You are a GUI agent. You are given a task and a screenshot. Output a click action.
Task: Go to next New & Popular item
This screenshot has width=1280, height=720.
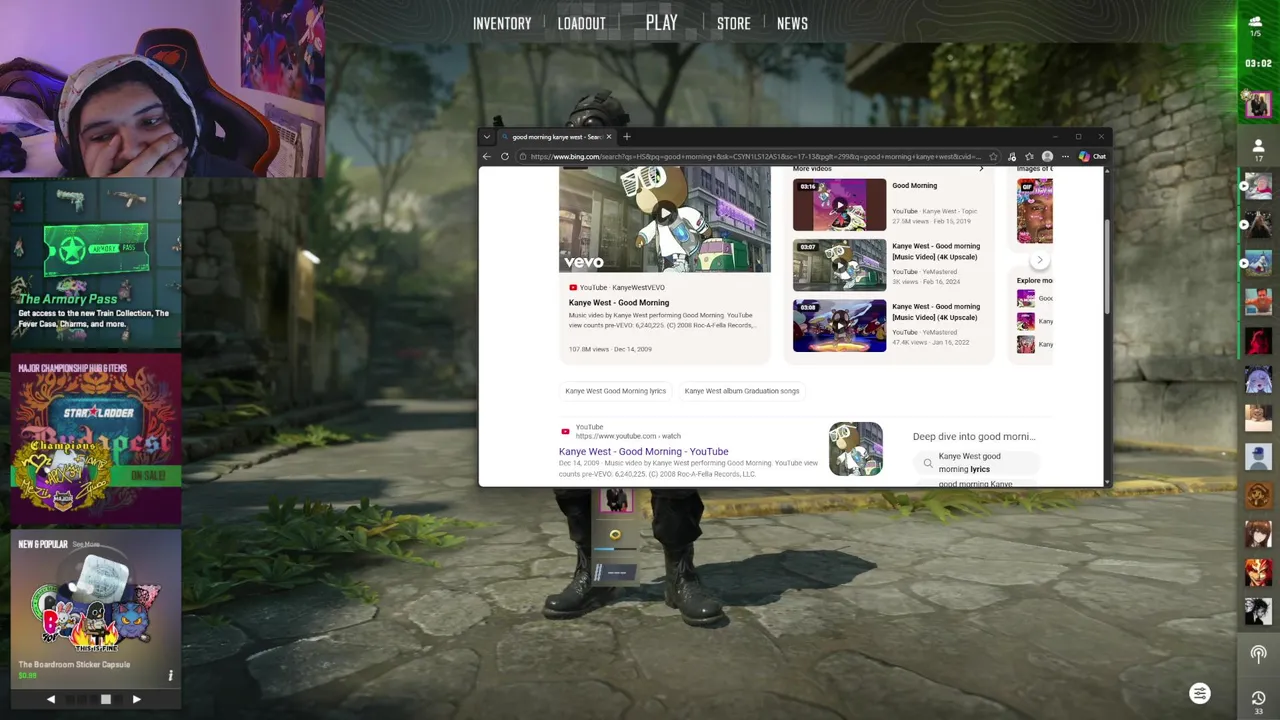click(137, 699)
